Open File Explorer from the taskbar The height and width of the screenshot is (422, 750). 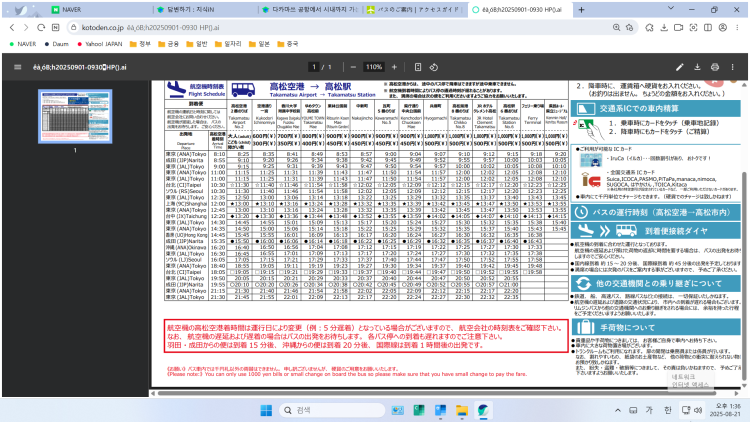462,410
